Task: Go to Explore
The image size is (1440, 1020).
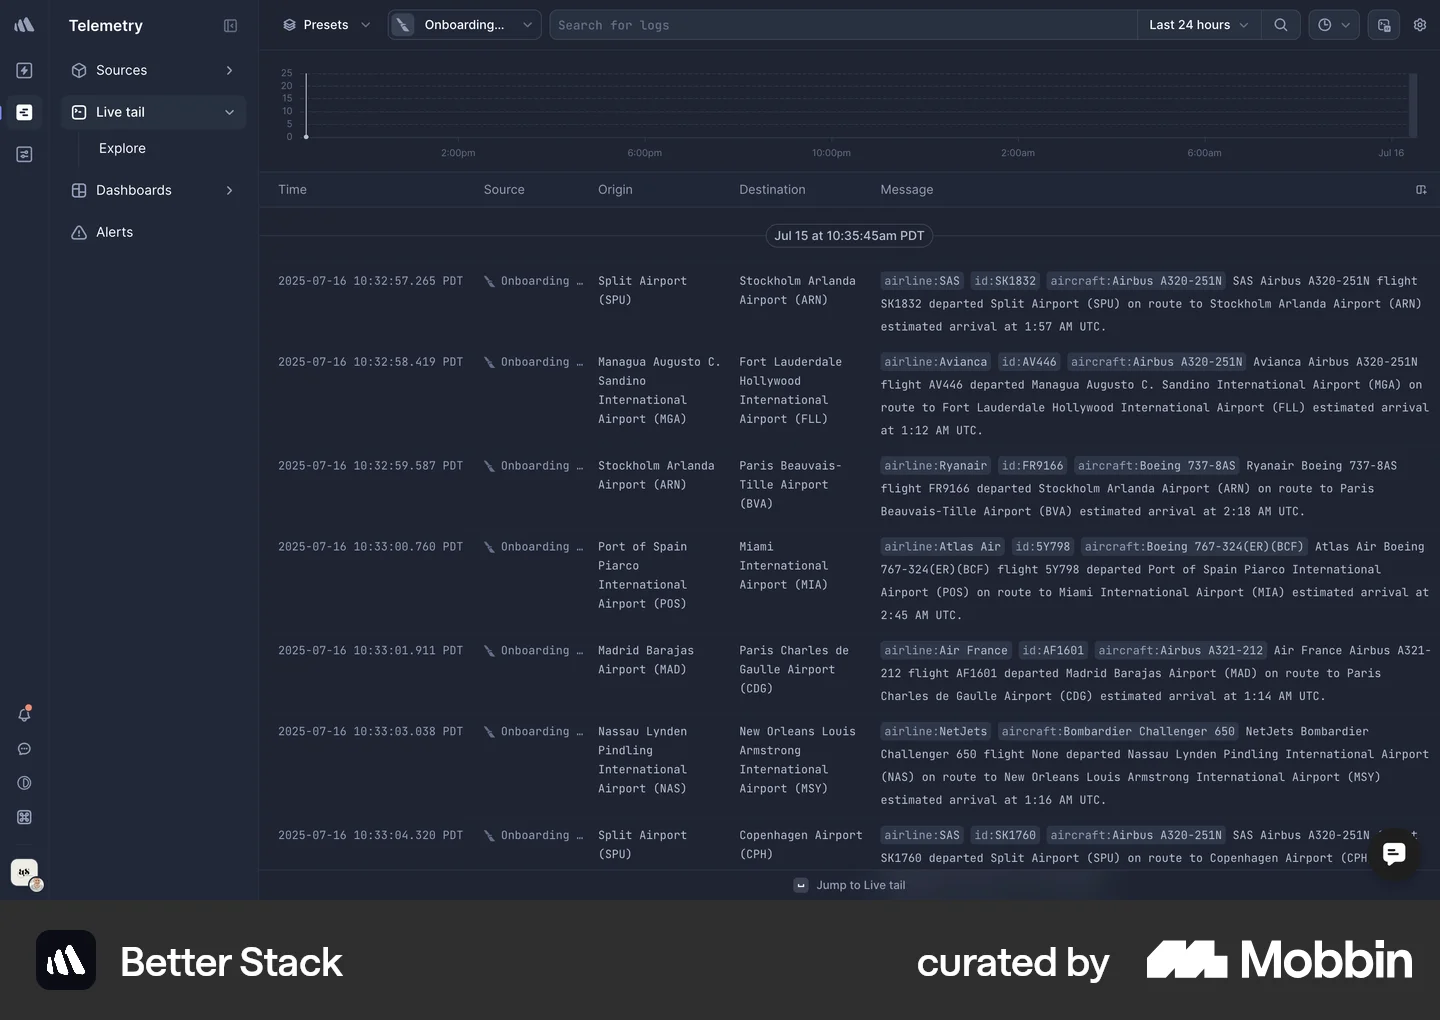Action: pos(122,148)
